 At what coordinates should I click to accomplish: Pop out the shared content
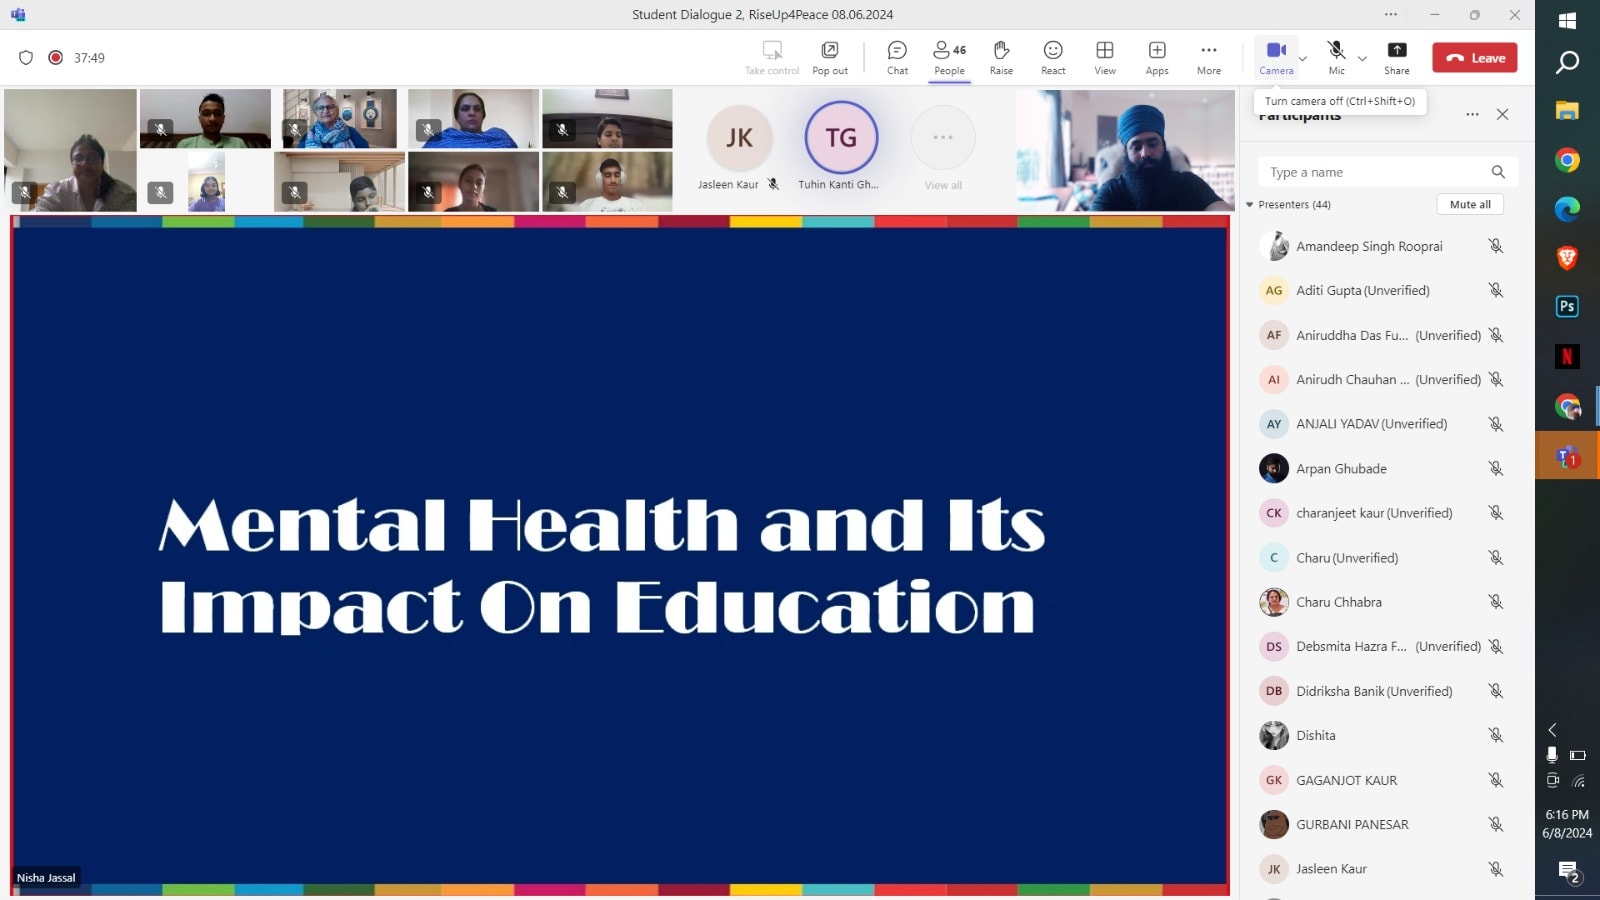pyautogui.click(x=830, y=58)
